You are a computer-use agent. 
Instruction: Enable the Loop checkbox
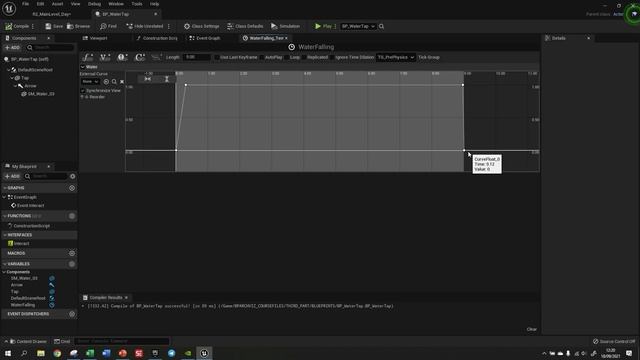tap(287, 57)
